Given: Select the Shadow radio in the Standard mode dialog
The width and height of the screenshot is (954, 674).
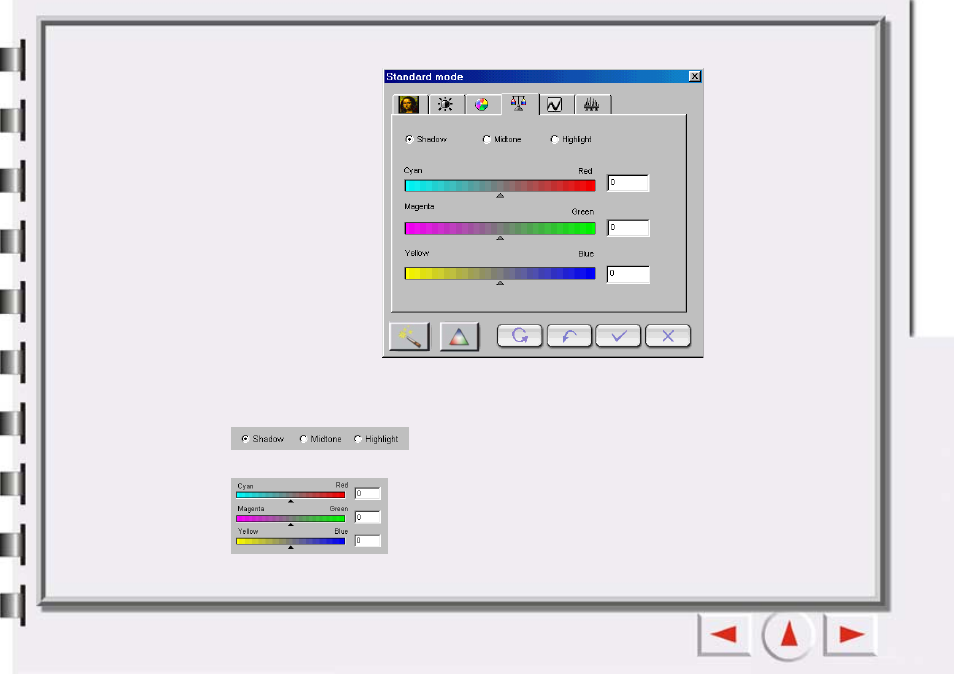Looking at the screenshot, I should (x=409, y=139).
